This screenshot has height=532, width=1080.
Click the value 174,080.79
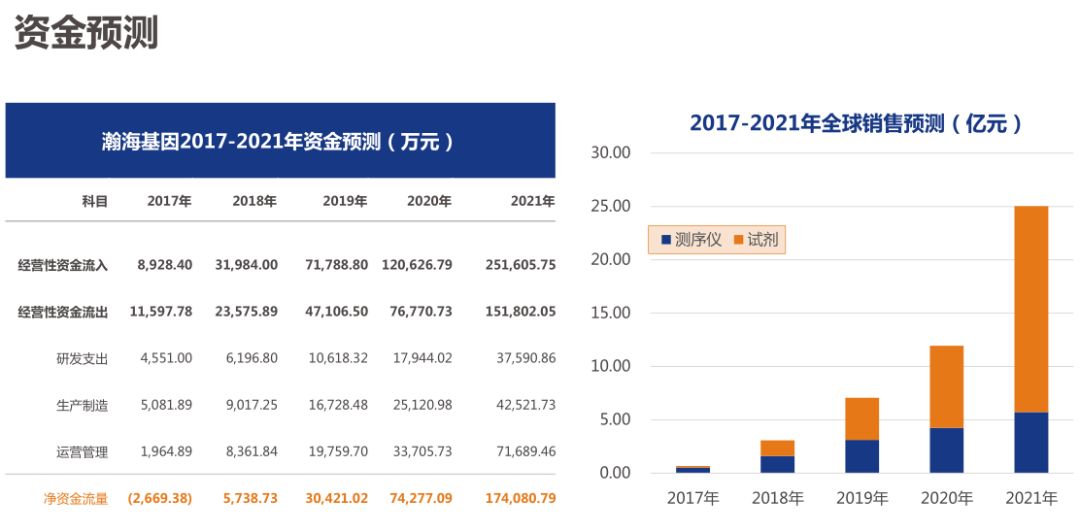point(520,498)
